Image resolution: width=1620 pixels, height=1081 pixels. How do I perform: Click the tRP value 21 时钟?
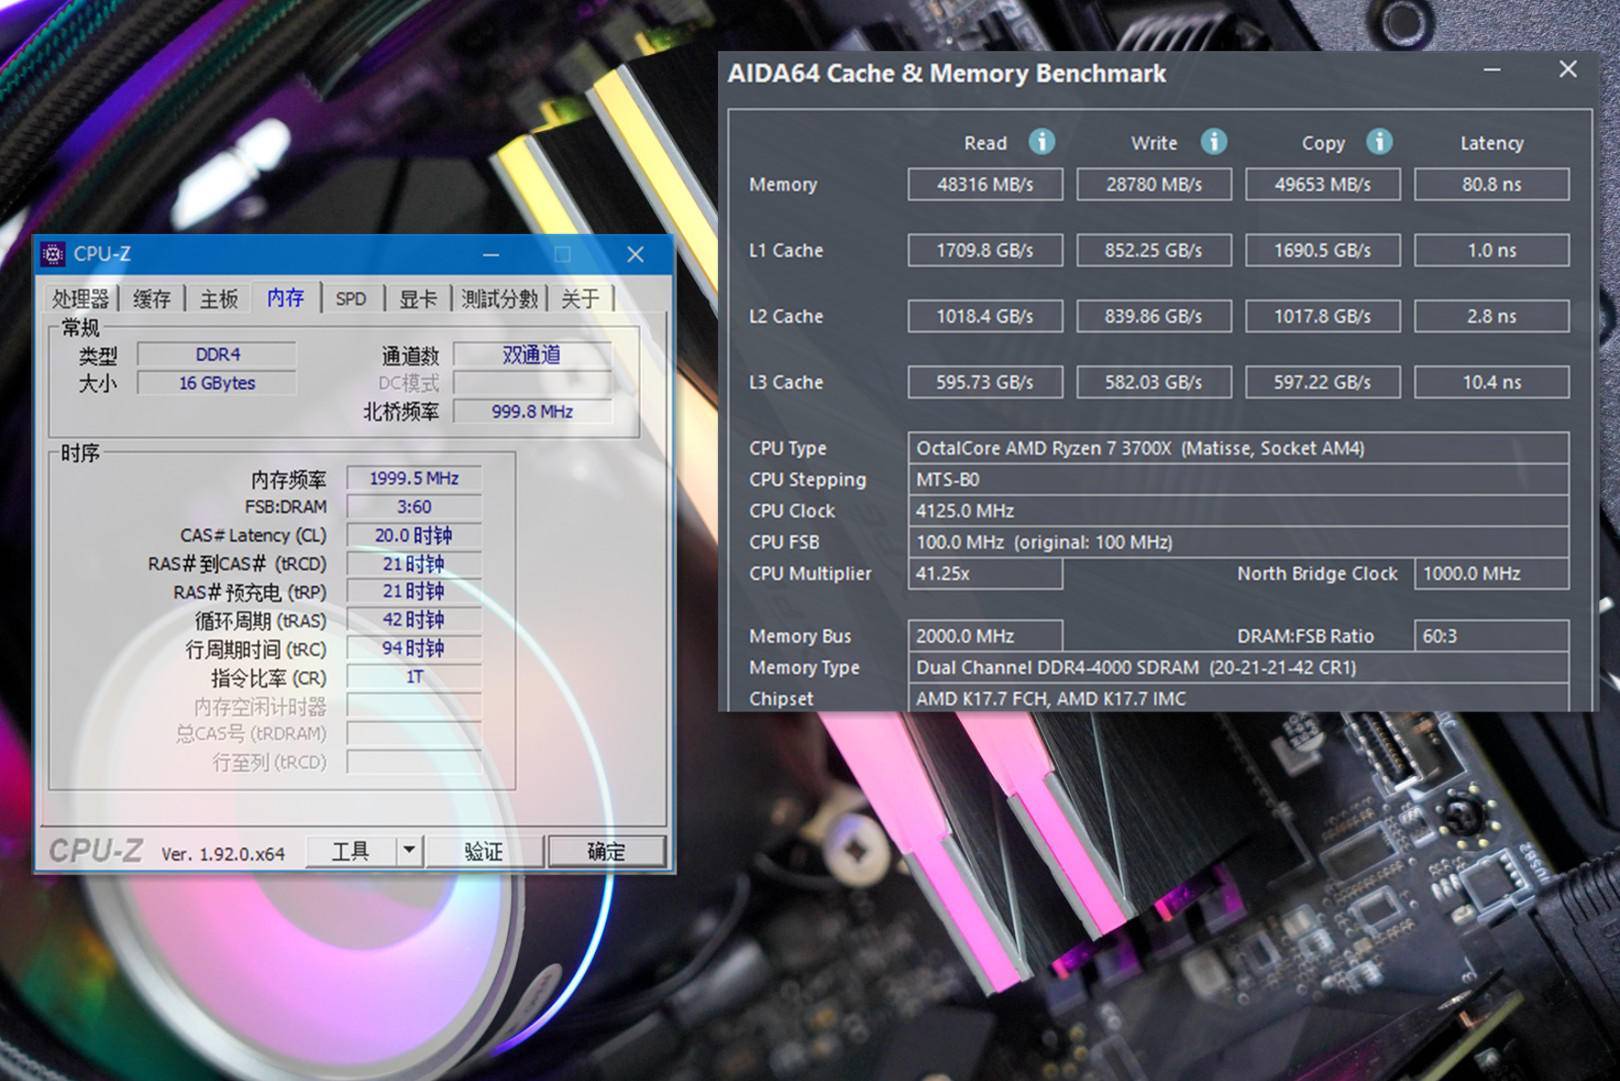414,592
